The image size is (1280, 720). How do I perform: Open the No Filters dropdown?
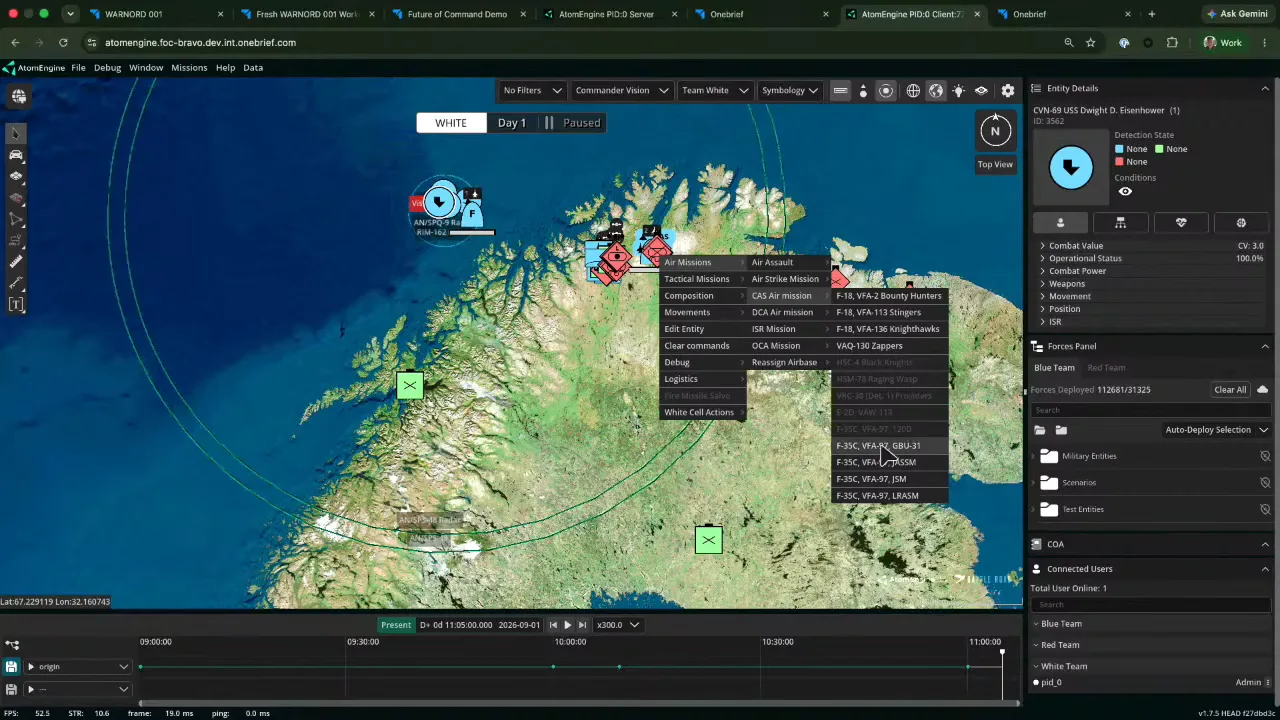tap(532, 90)
